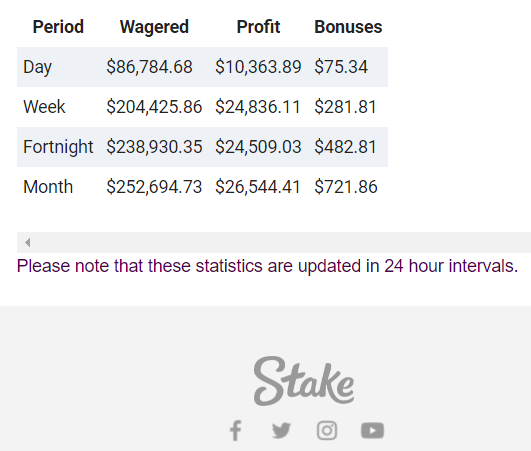Select the Bonuses column header

click(x=348, y=27)
